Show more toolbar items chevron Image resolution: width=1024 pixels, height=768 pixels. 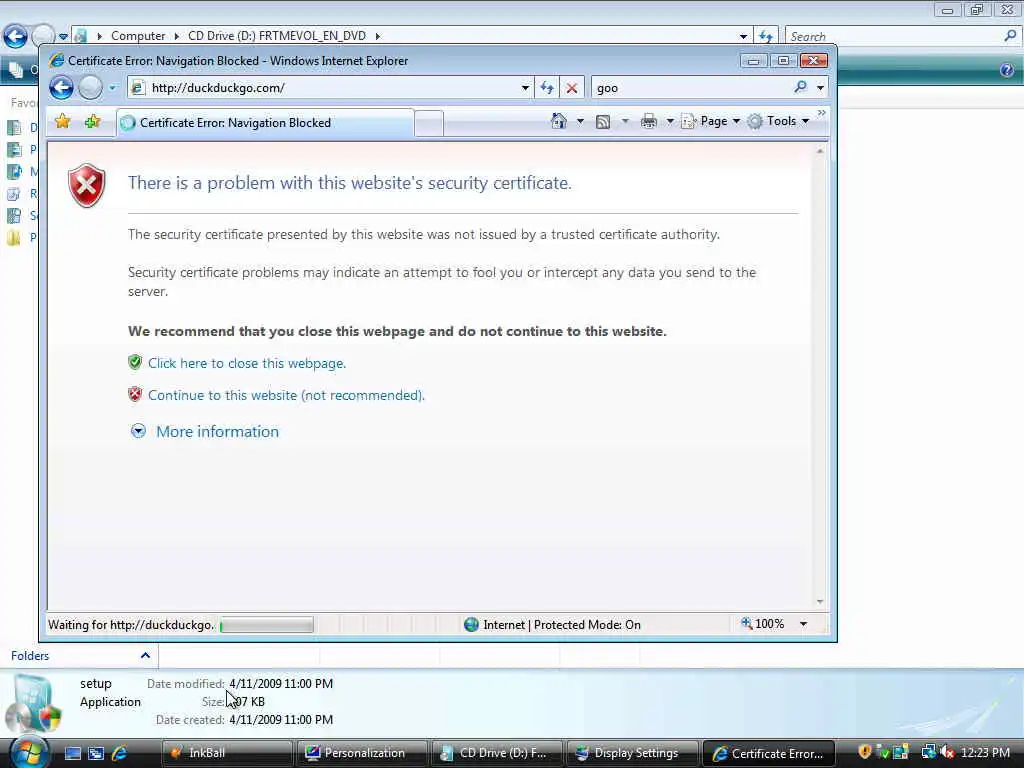point(822,114)
